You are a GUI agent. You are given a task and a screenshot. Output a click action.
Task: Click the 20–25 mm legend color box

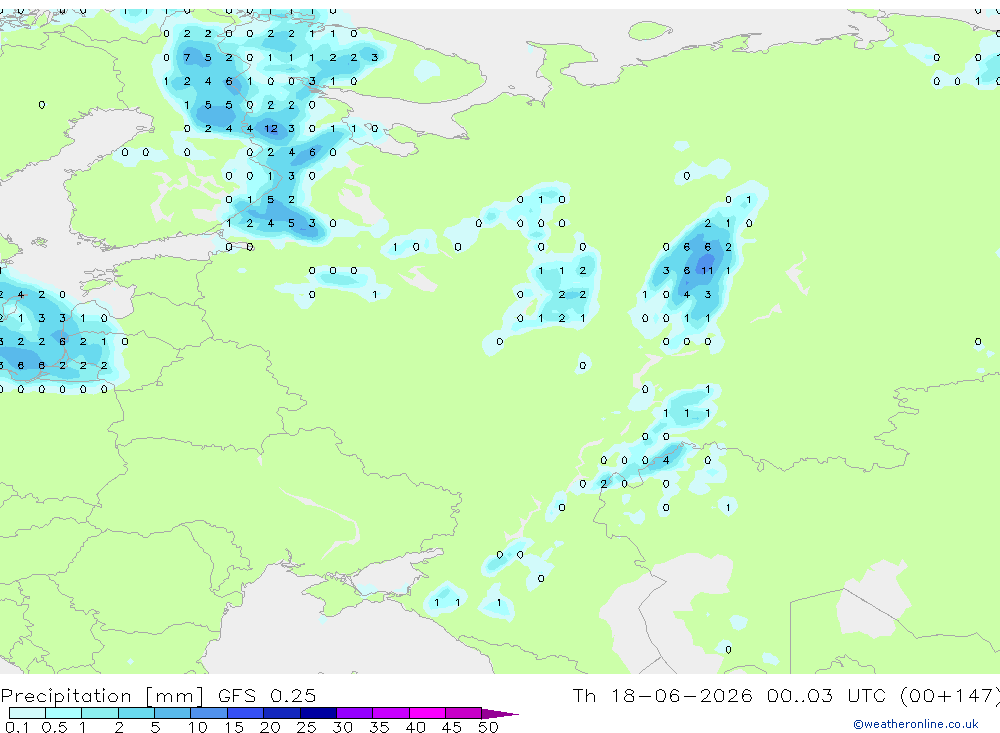282,713
